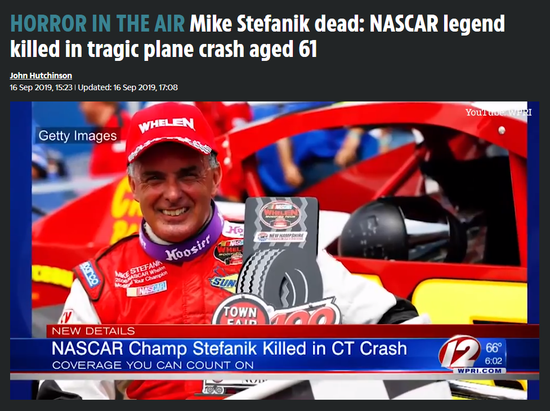Viewport: 550px width, 411px height.
Task: Click the Whelen logo on red cap
Action: (166, 124)
